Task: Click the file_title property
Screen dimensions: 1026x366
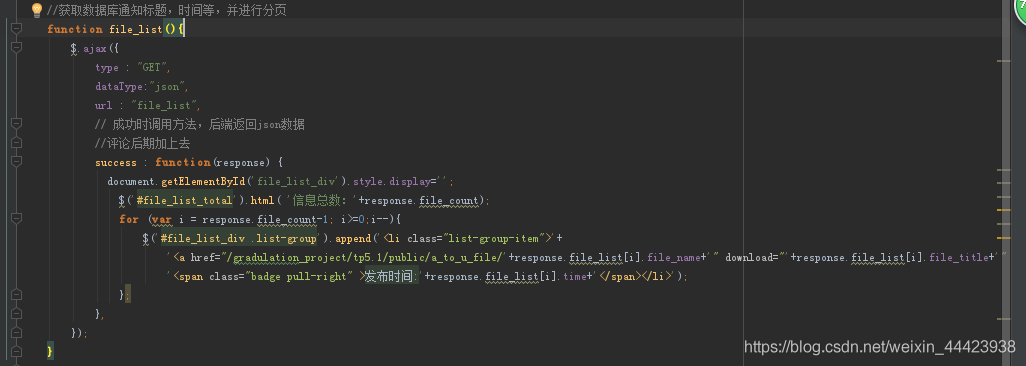Action: click(959, 257)
